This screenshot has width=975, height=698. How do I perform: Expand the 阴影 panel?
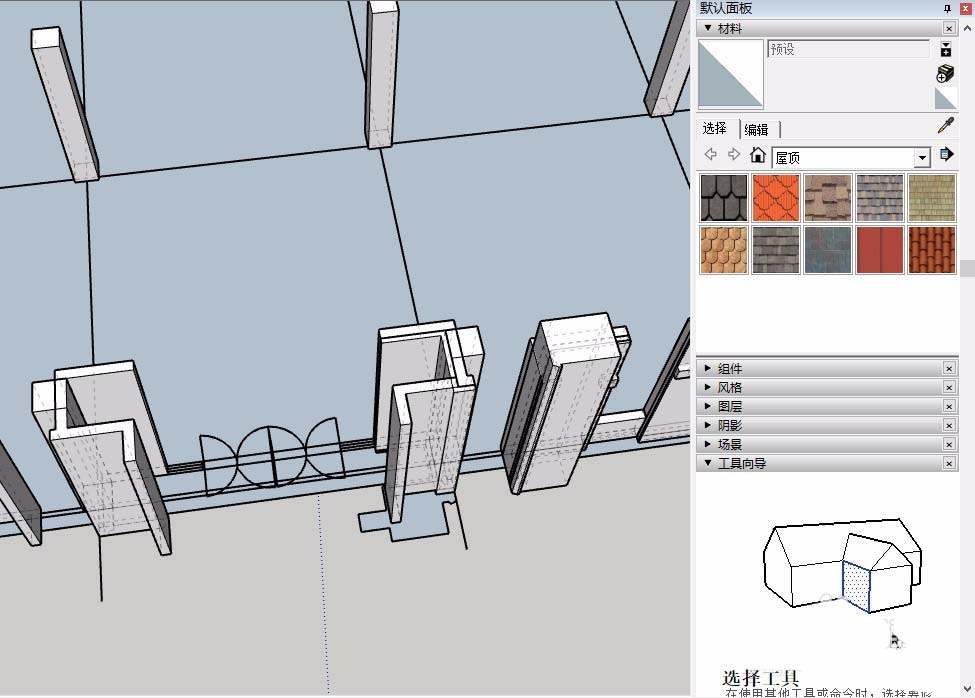709,426
